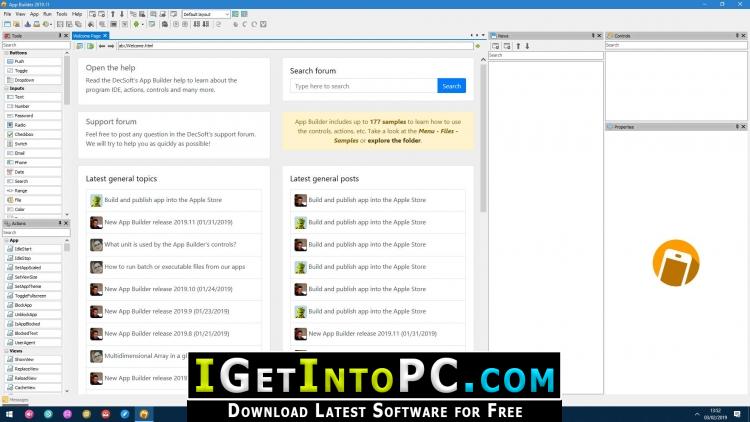750x422 pixels.
Task: Select the Checkbox control tool
Action: [33, 134]
